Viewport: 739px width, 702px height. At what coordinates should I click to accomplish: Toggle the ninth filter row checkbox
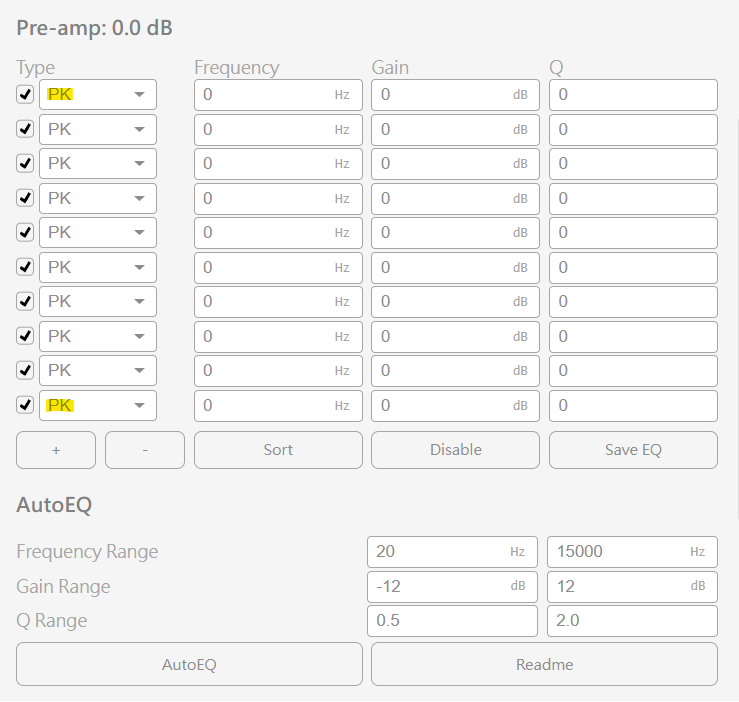tap(25, 371)
